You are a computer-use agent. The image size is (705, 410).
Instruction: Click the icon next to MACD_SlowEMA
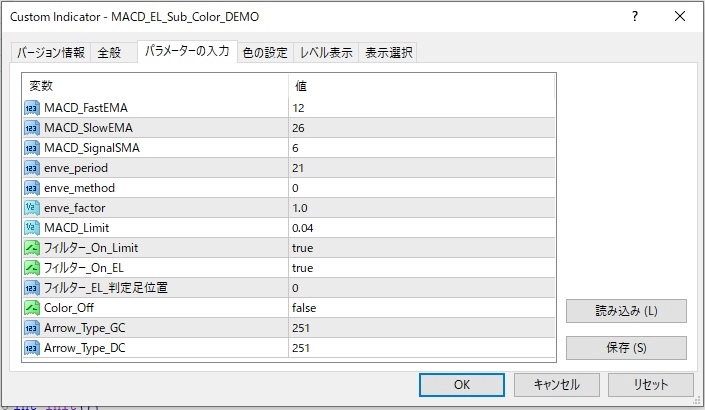tap(33, 128)
